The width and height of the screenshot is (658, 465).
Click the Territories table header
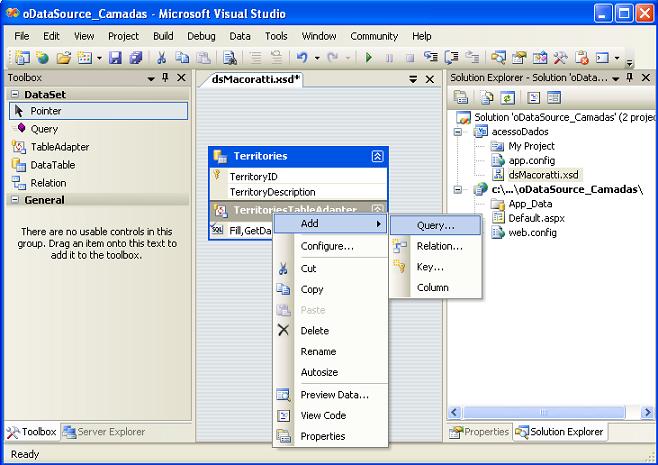pos(298,156)
